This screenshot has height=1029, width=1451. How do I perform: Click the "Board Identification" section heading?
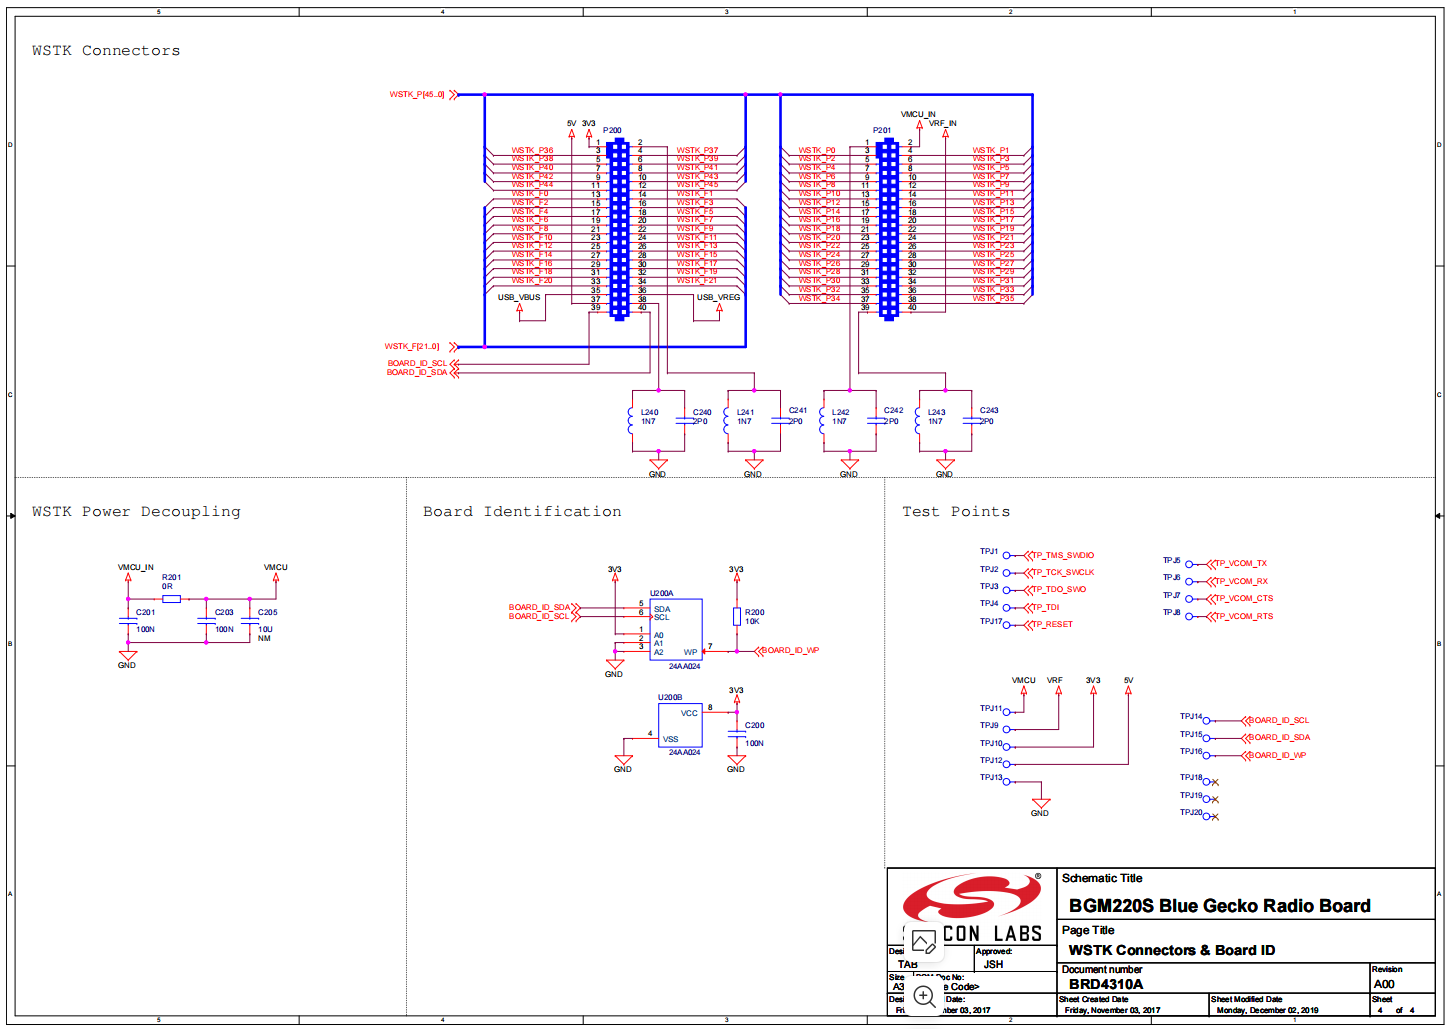coord(522,512)
